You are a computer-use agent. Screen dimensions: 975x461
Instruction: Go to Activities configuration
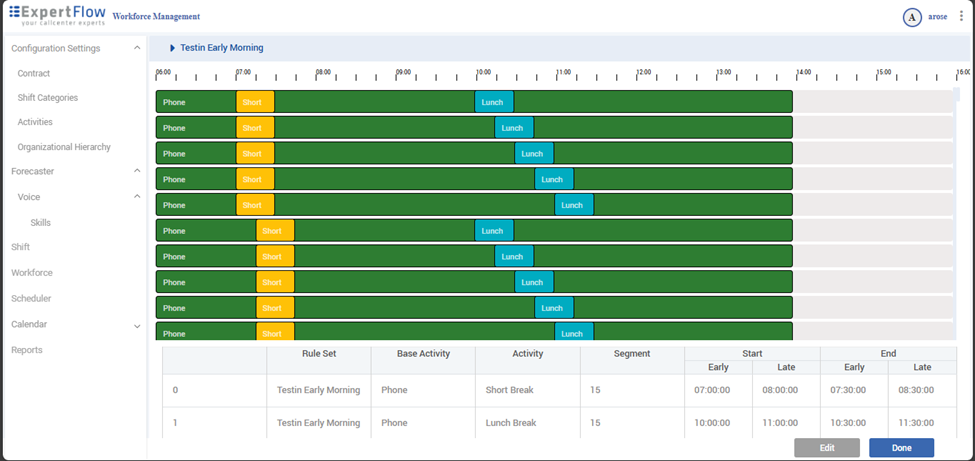(x=35, y=122)
